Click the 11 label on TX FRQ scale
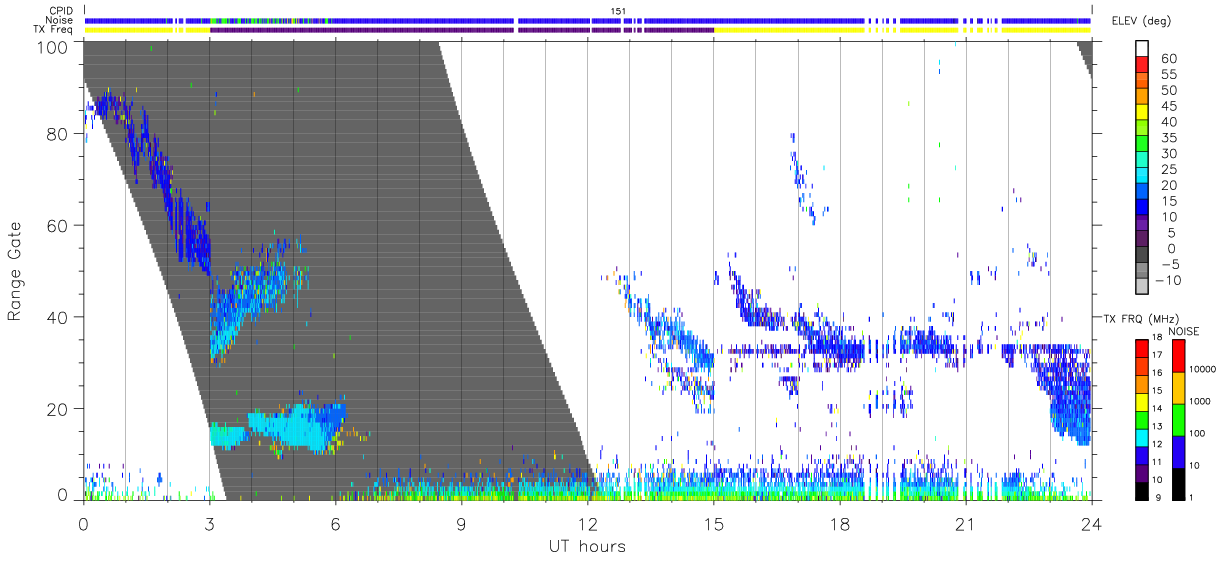 pos(1156,462)
